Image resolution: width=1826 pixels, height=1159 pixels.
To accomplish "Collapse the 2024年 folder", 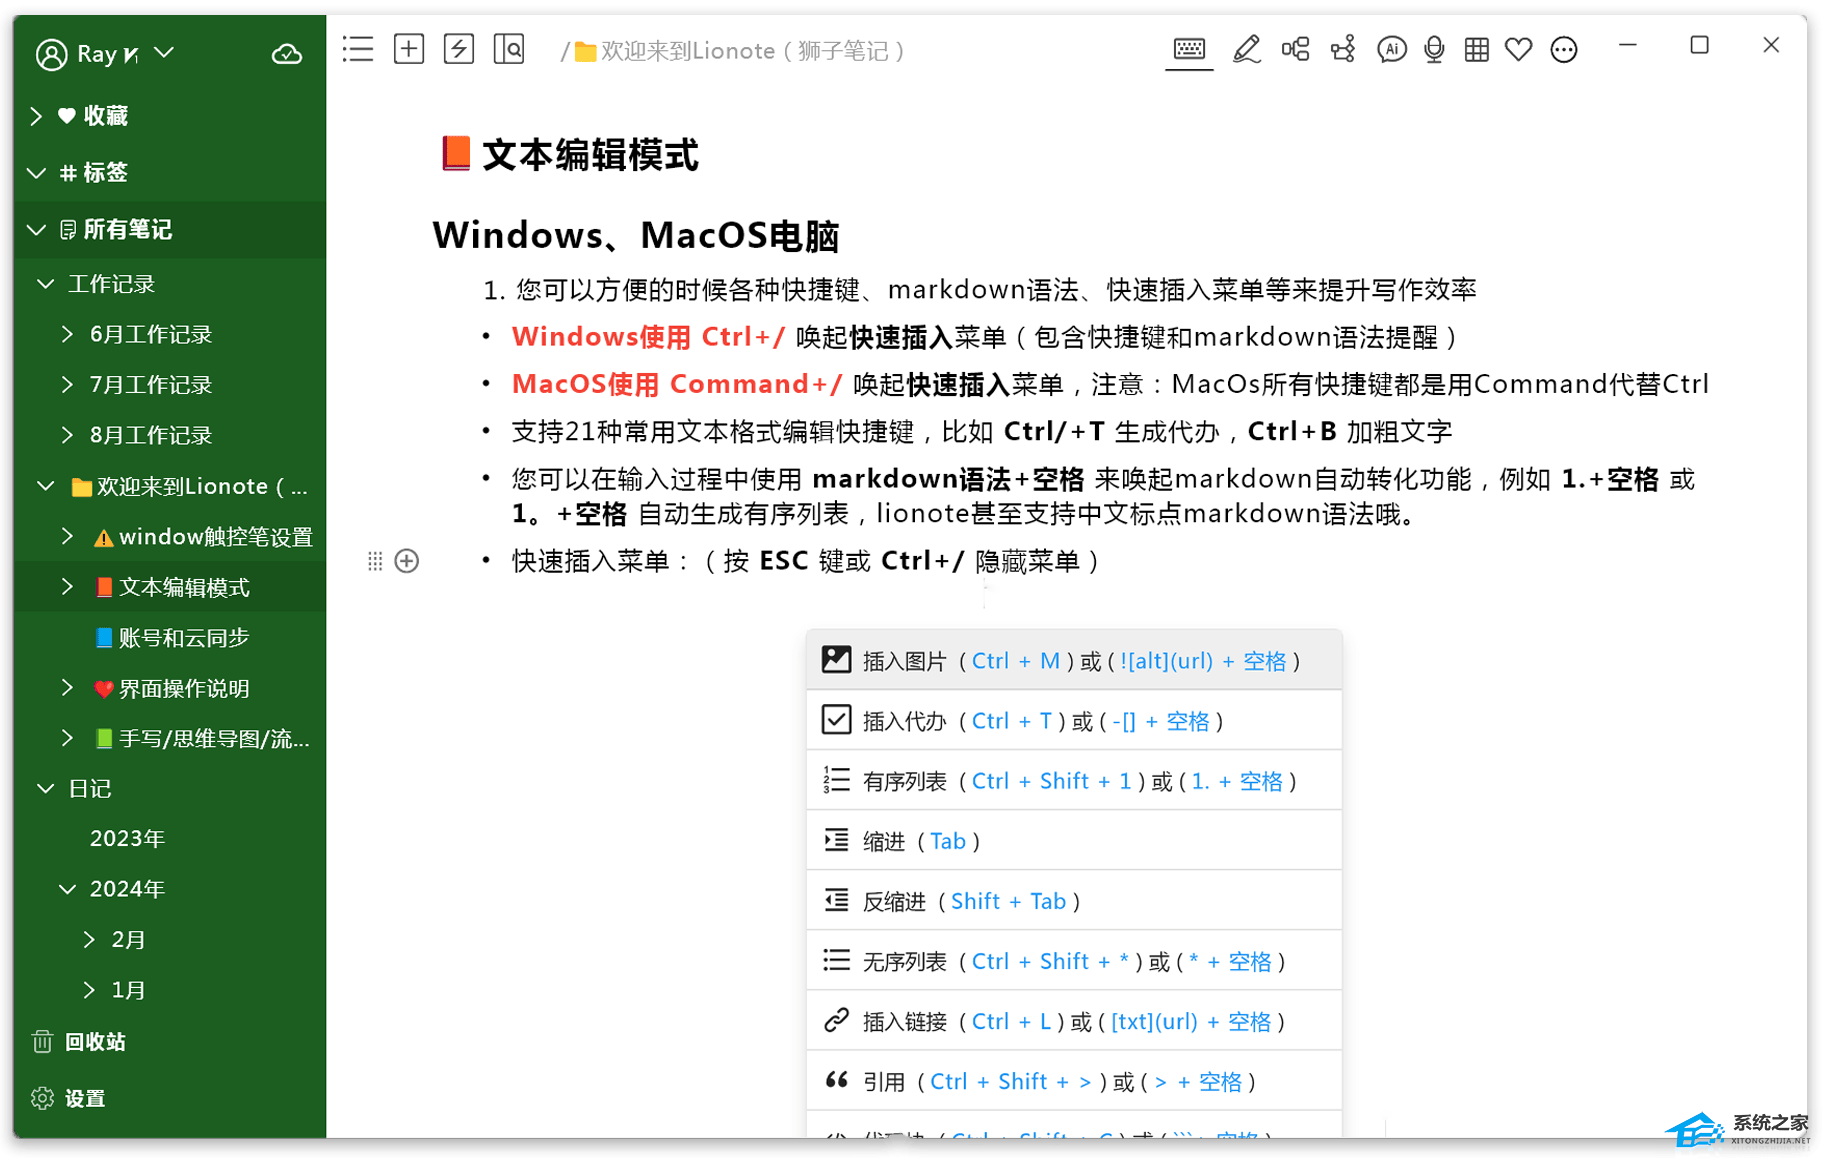I will point(68,889).
